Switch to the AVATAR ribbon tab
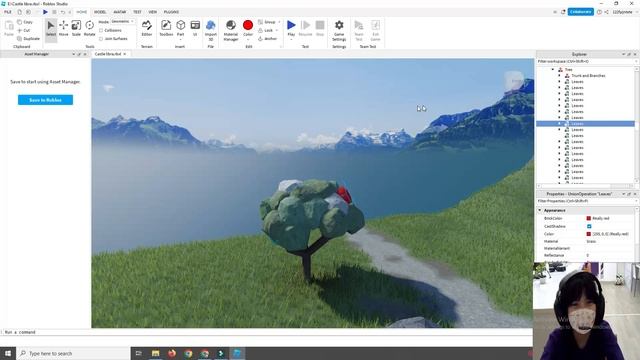Viewport: 640px width, 360px height. pos(120,12)
